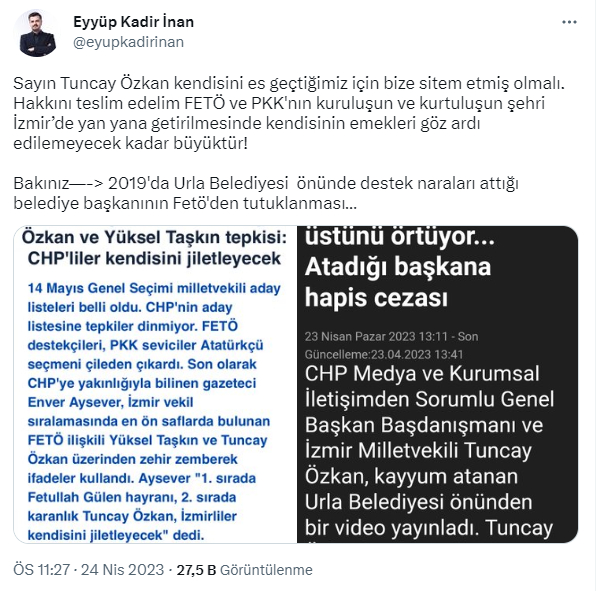
Task: Visit the @eyupkadirinan handle link
Action: pyautogui.click(x=128, y=42)
